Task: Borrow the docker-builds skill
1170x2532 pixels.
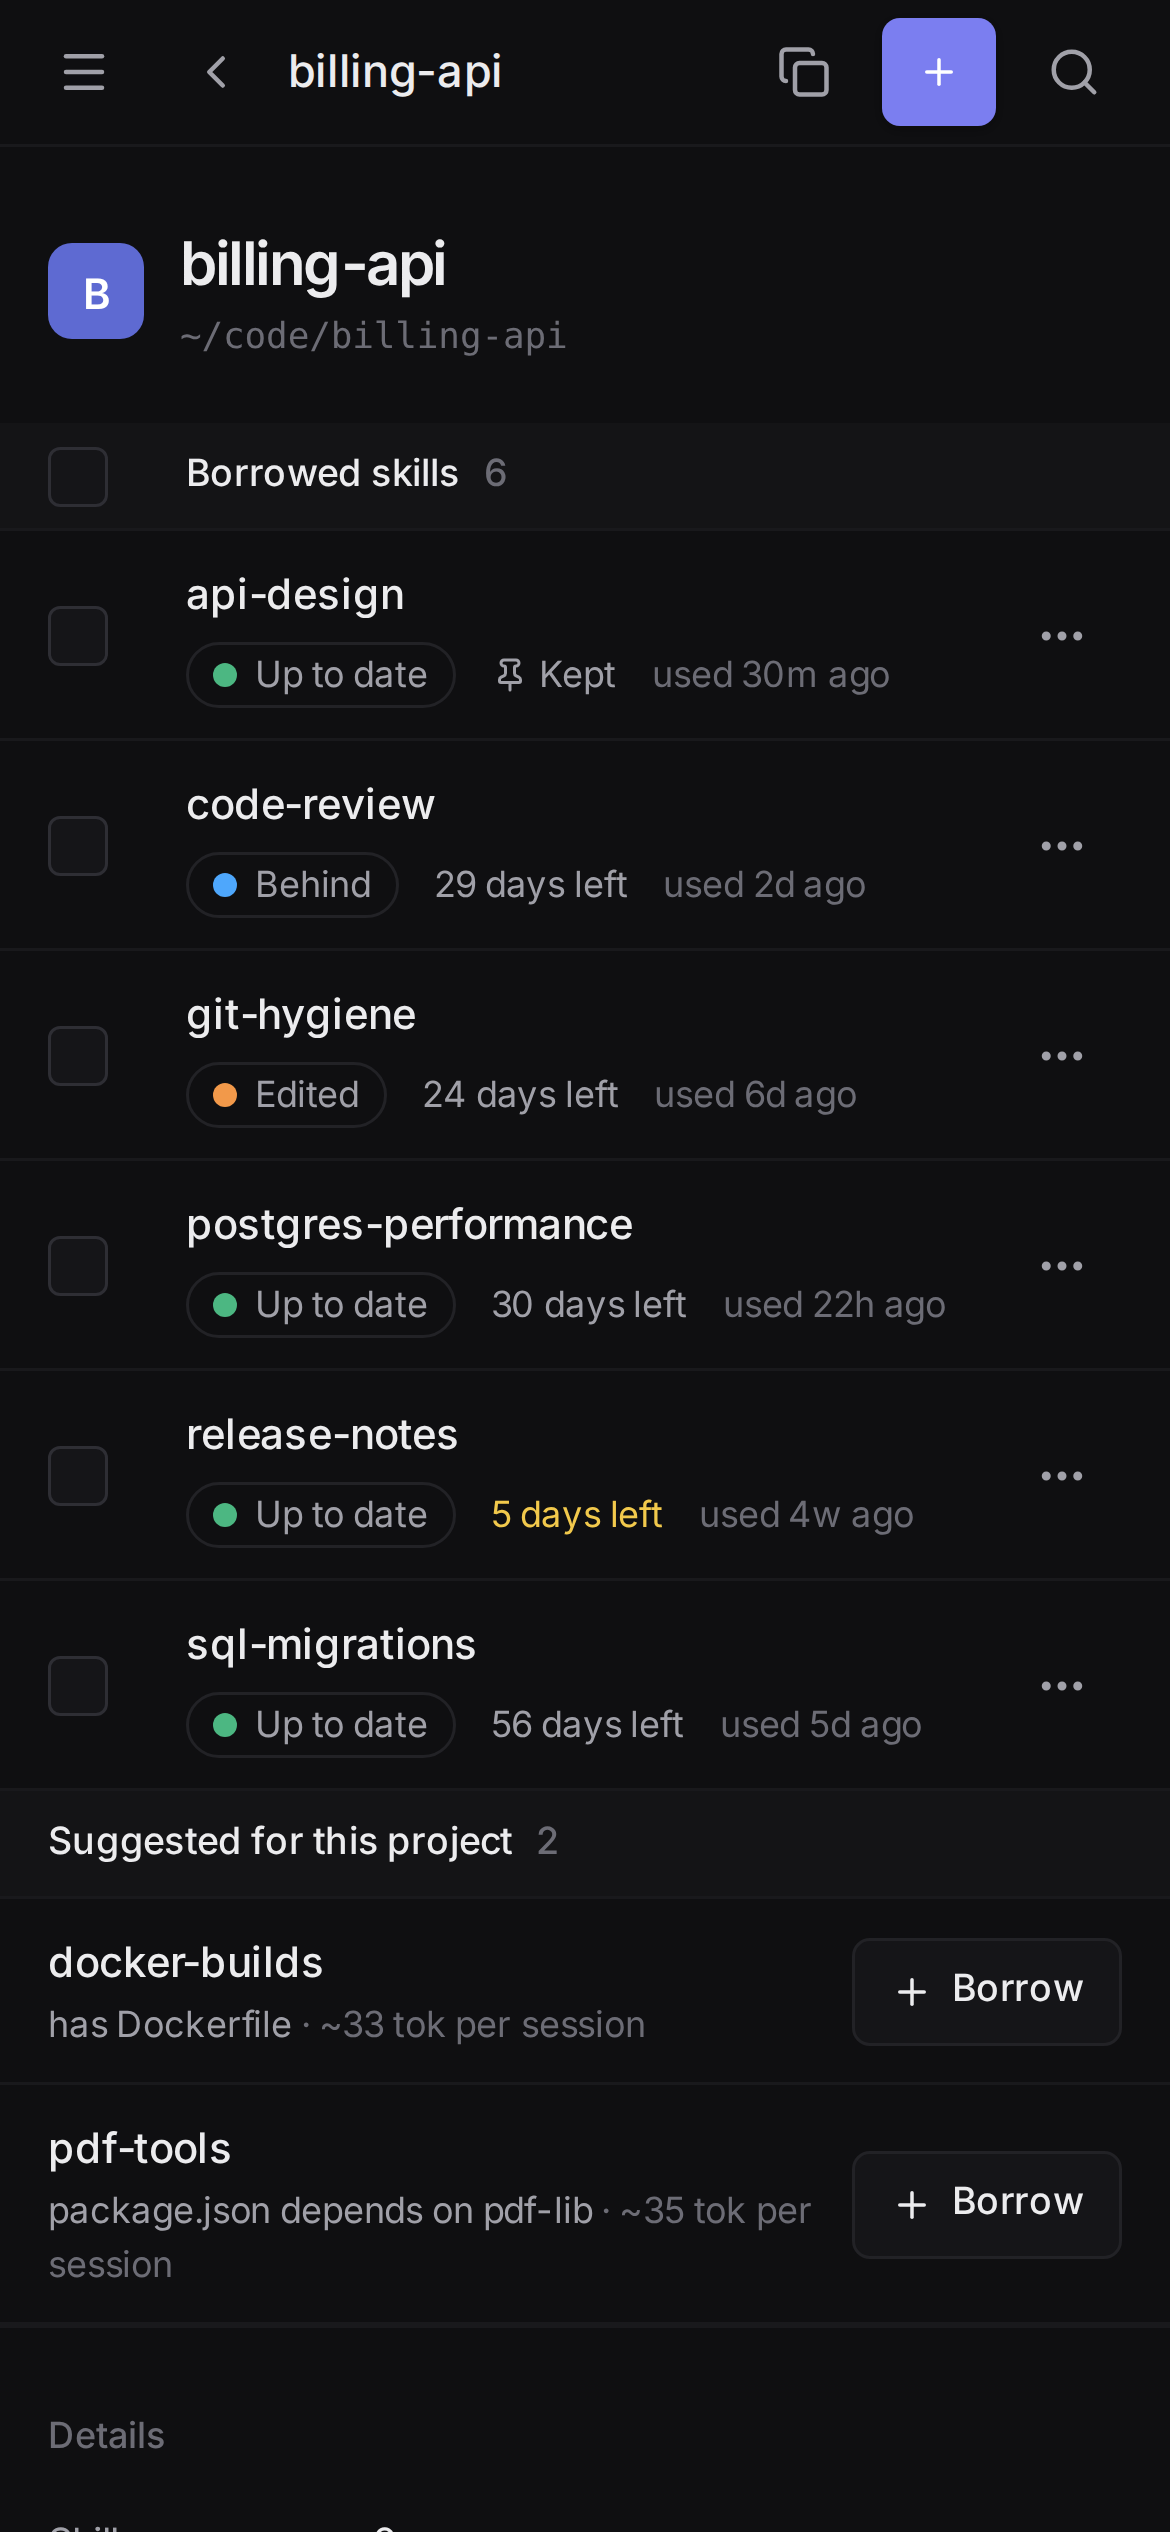Action: (x=986, y=1992)
